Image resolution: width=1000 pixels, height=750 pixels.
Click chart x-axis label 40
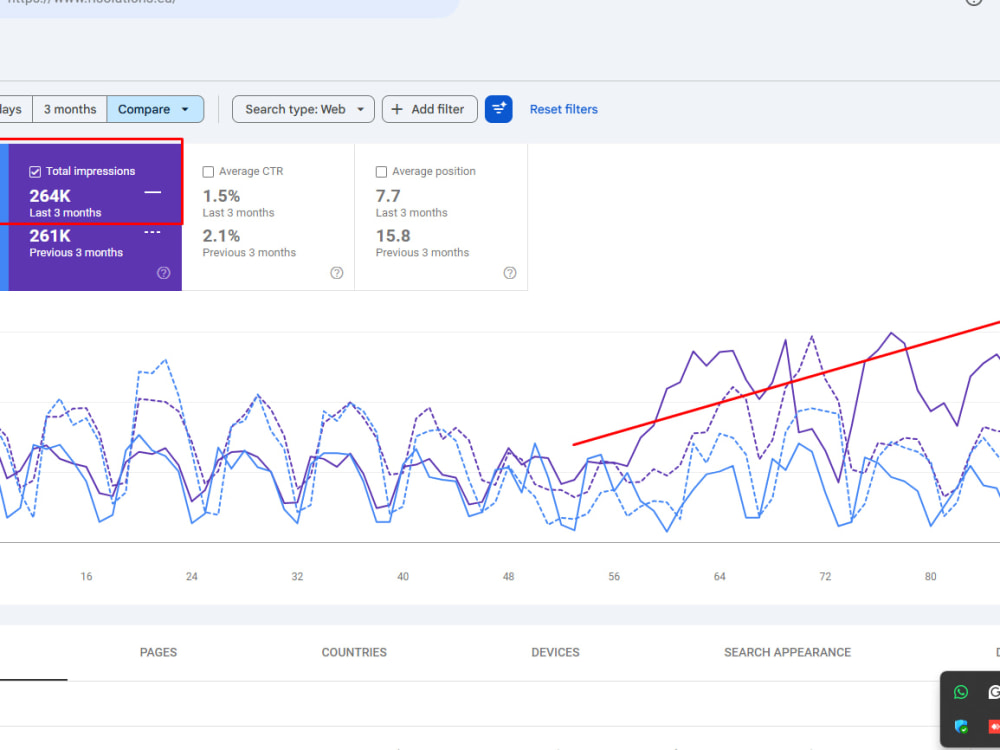point(403,577)
